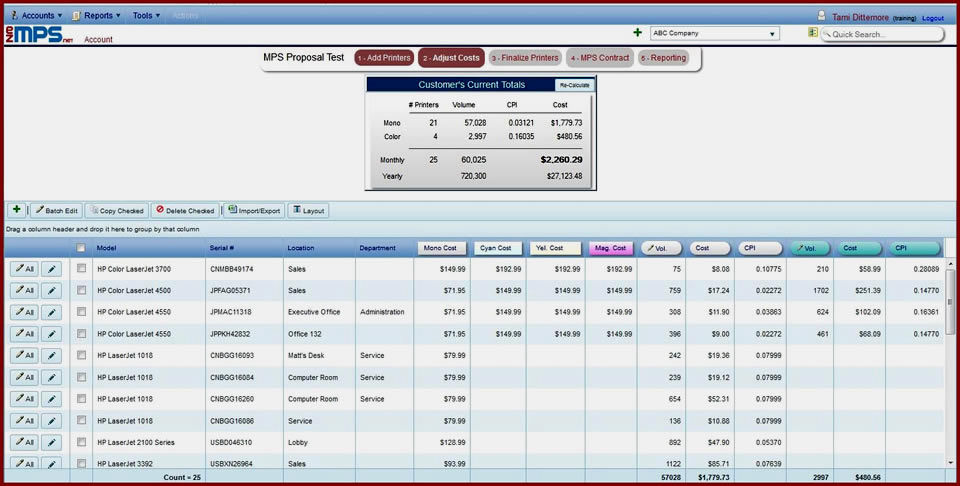Open the Import/Export toolbar option
960x486 pixels.
(x=254, y=211)
